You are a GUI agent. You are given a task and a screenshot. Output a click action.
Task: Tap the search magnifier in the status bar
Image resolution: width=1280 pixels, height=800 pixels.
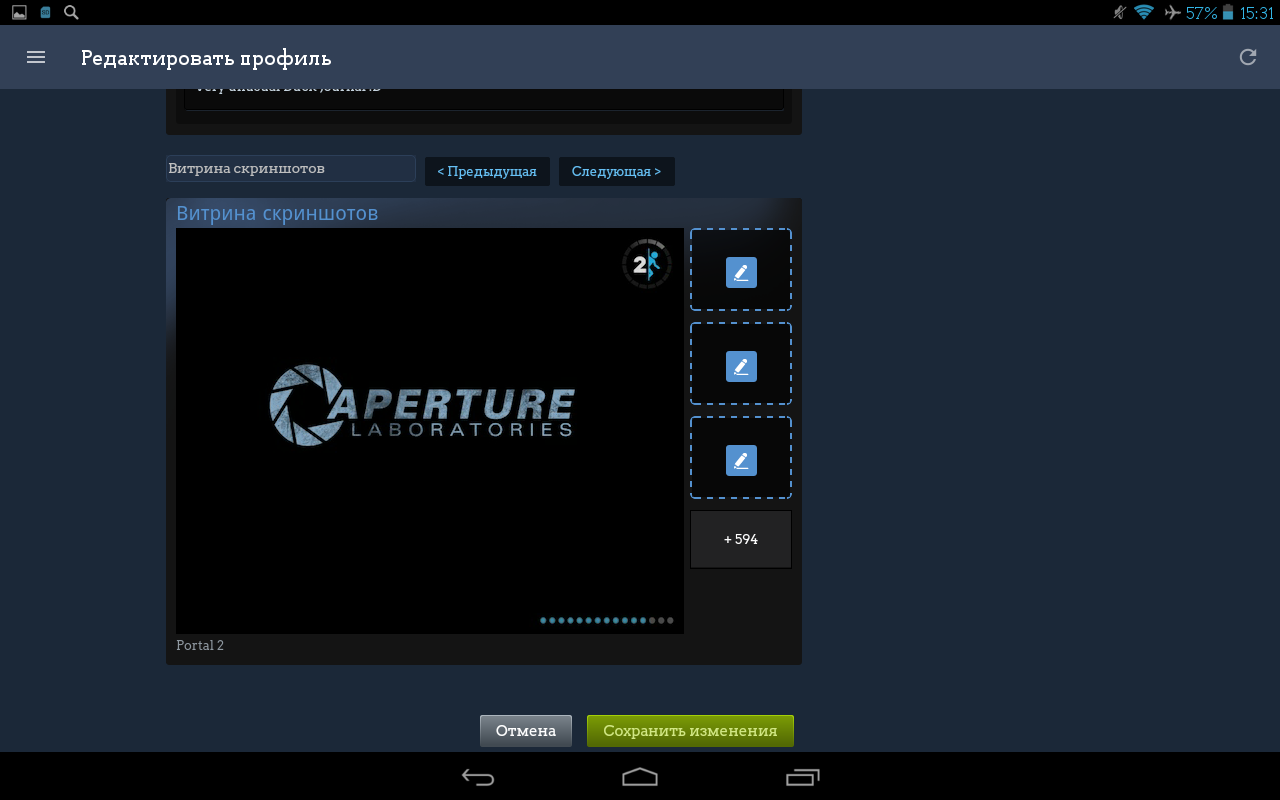tap(71, 12)
